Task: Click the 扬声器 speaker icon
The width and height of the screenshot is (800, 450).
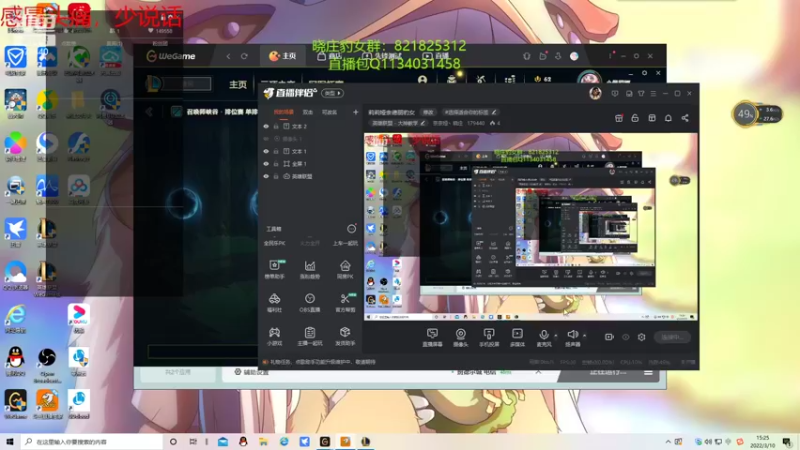Action: click(572, 335)
